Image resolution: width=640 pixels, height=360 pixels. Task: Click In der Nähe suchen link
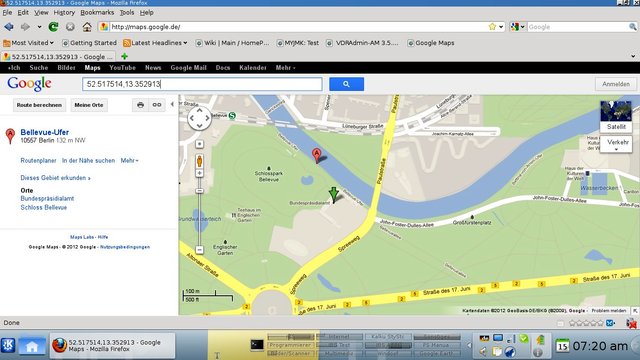tap(88, 161)
